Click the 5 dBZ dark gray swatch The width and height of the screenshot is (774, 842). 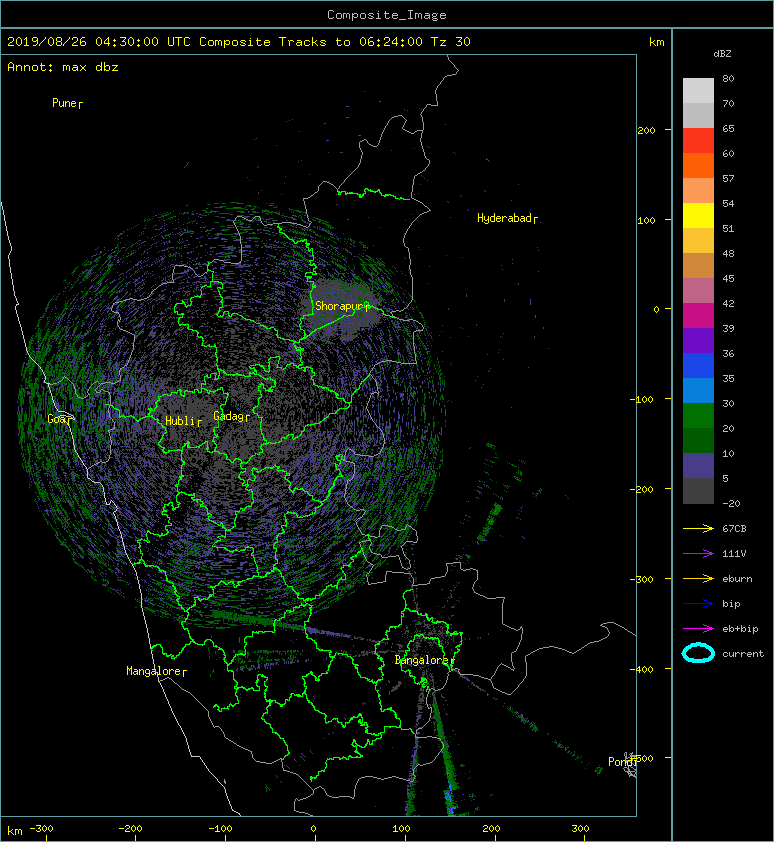(698, 490)
